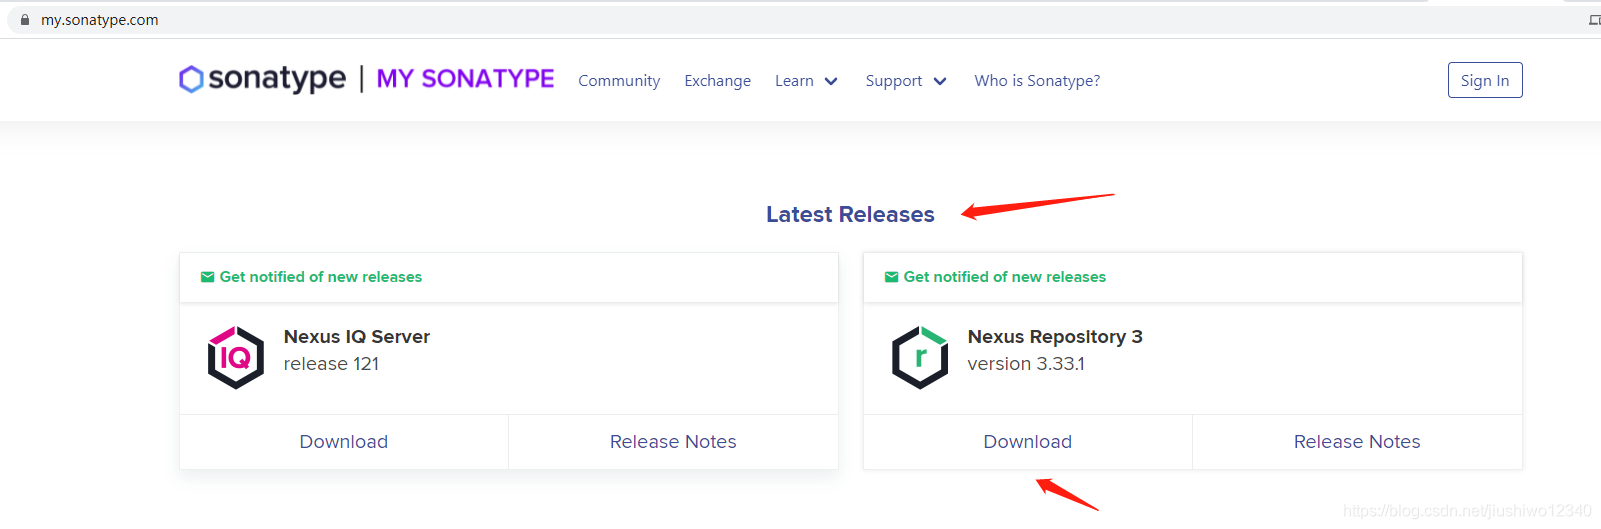Open the Community nav item

pos(619,81)
